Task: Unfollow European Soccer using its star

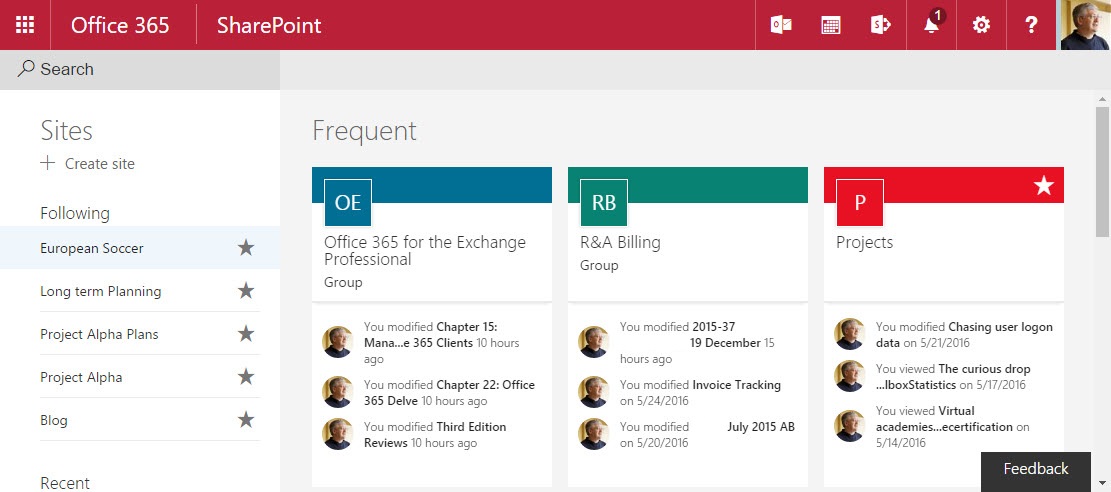Action: tap(246, 248)
